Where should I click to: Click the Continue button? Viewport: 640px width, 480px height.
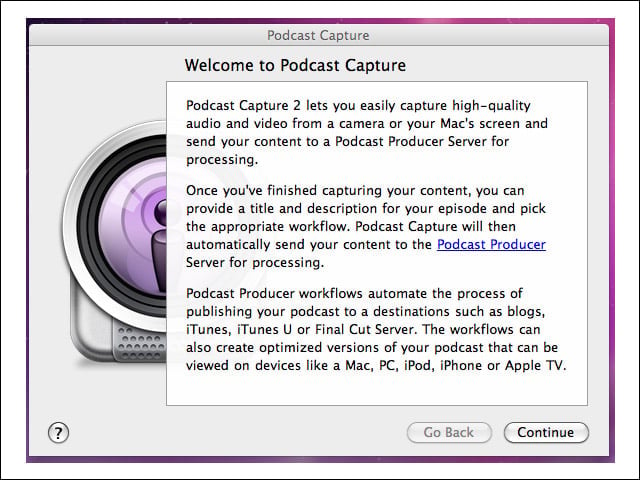pos(546,432)
